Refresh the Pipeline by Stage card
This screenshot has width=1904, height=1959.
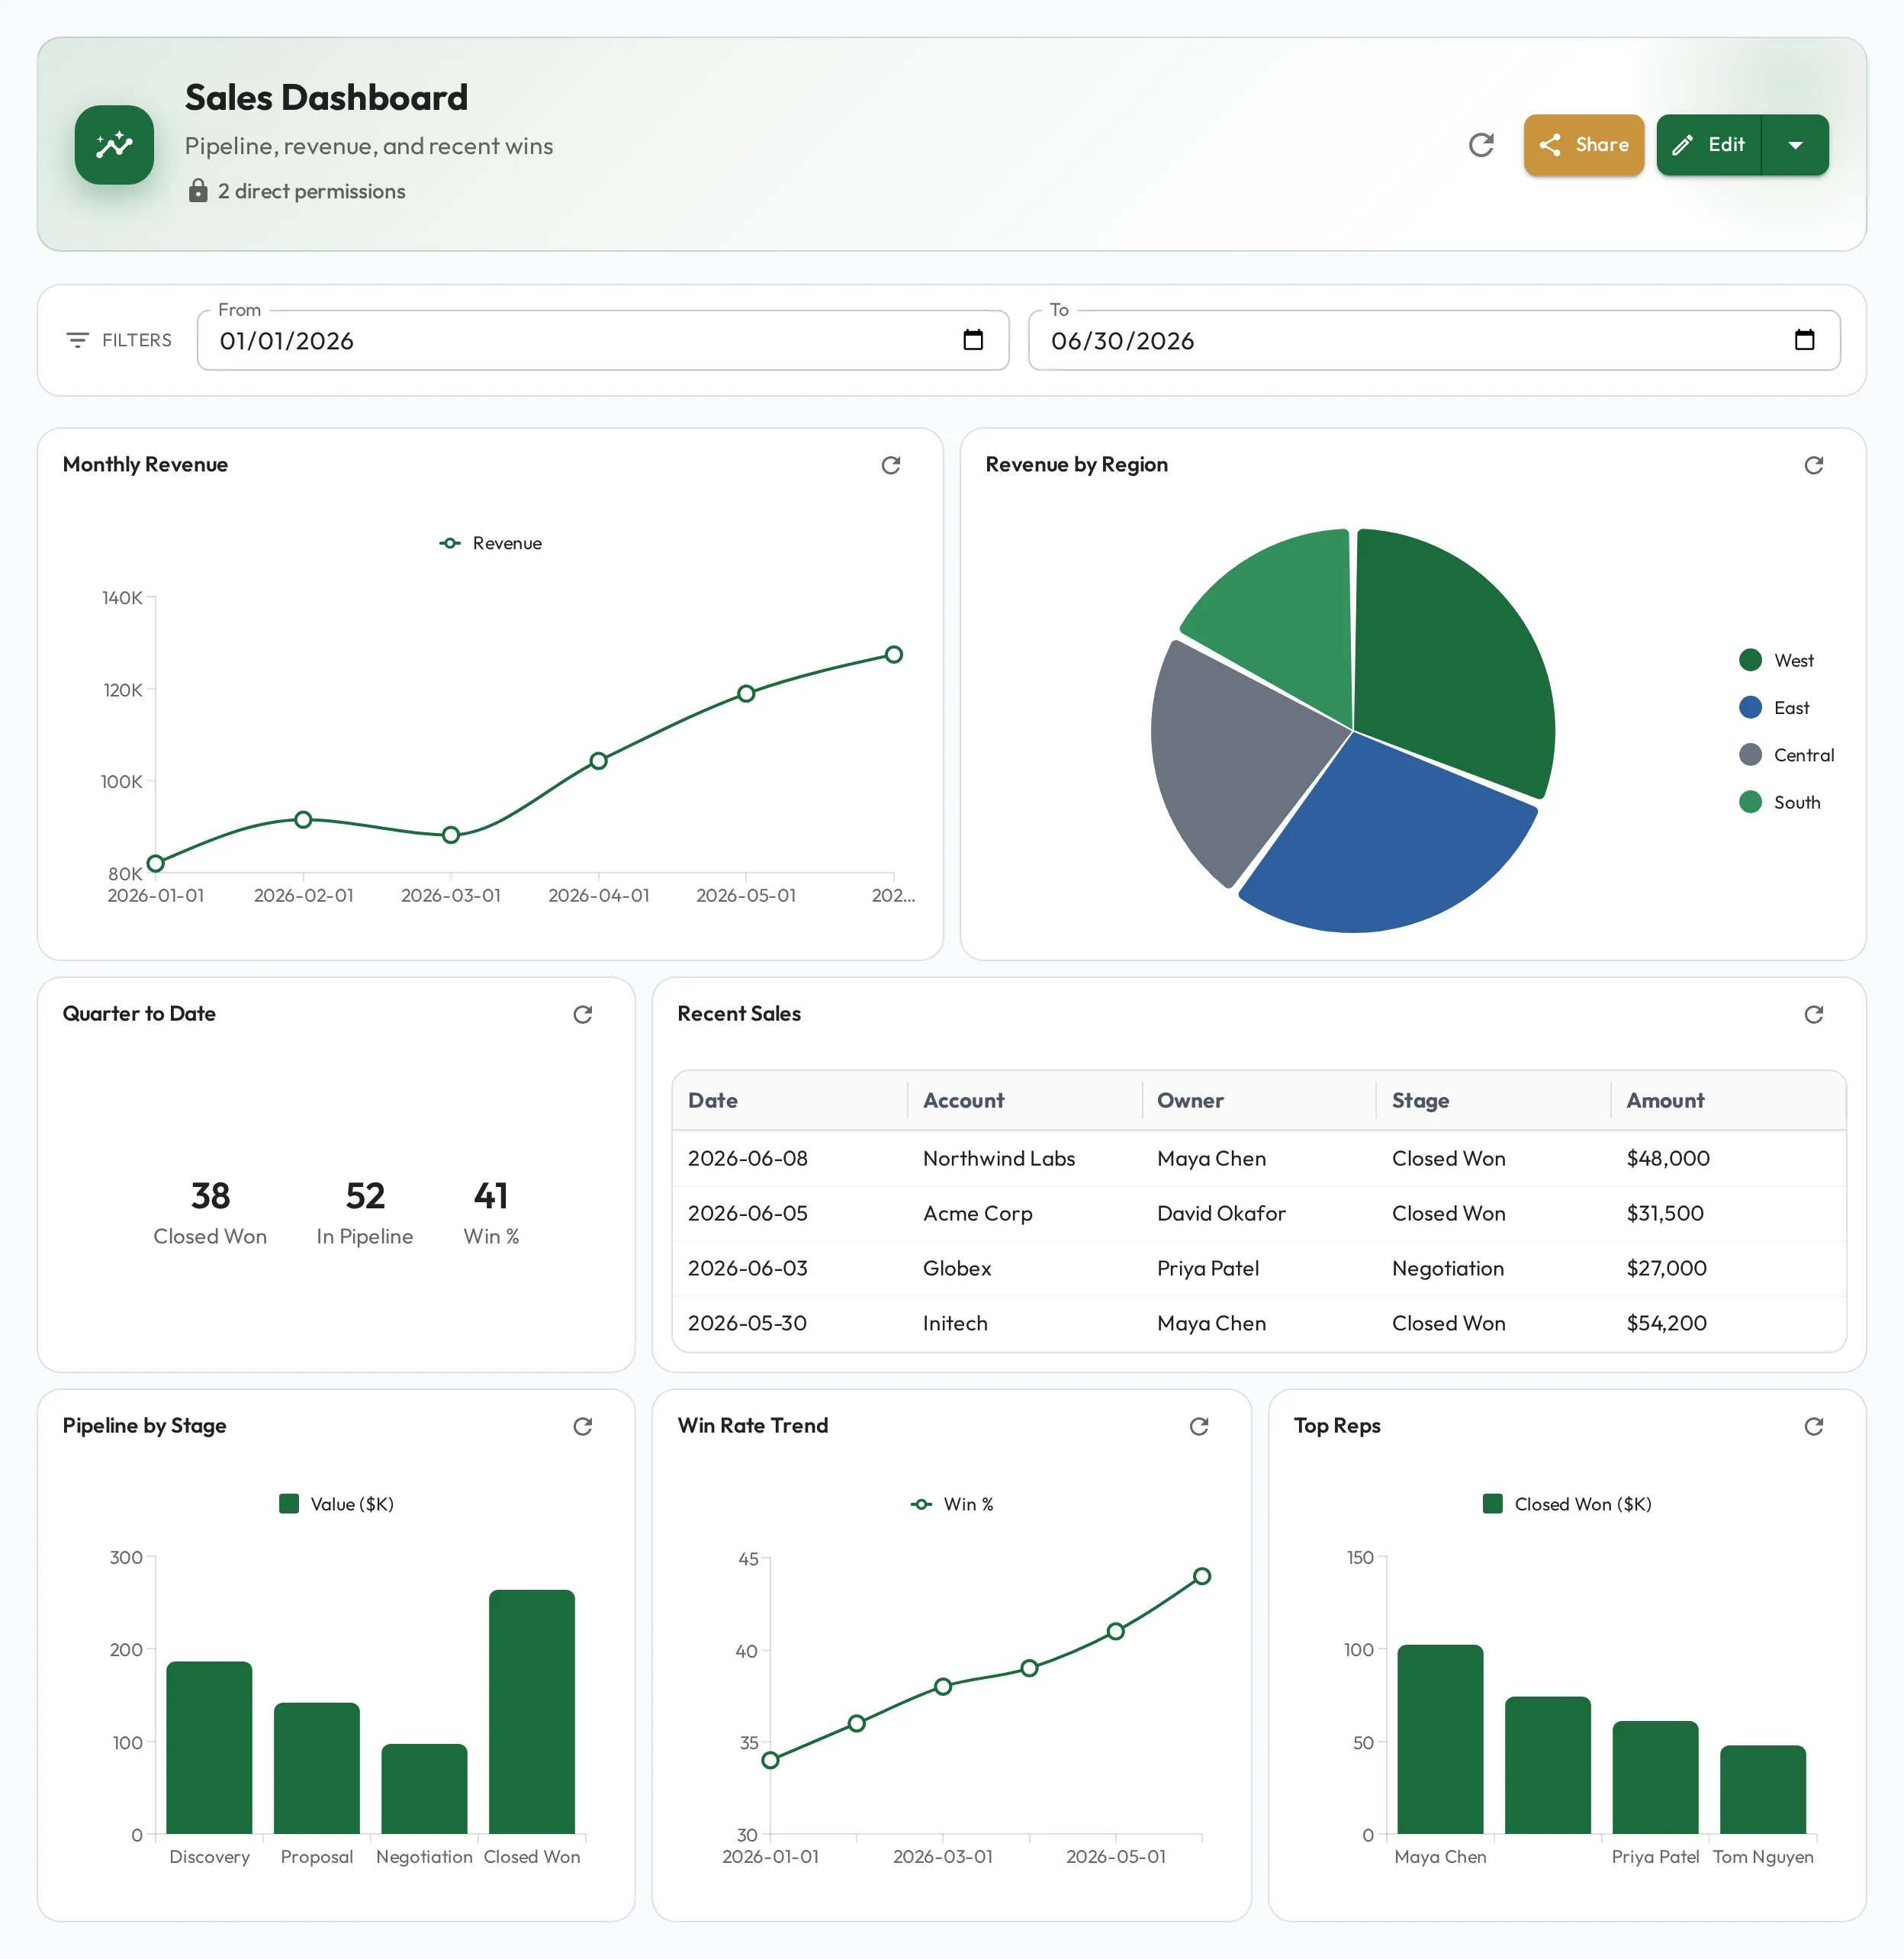(x=583, y=1426)
